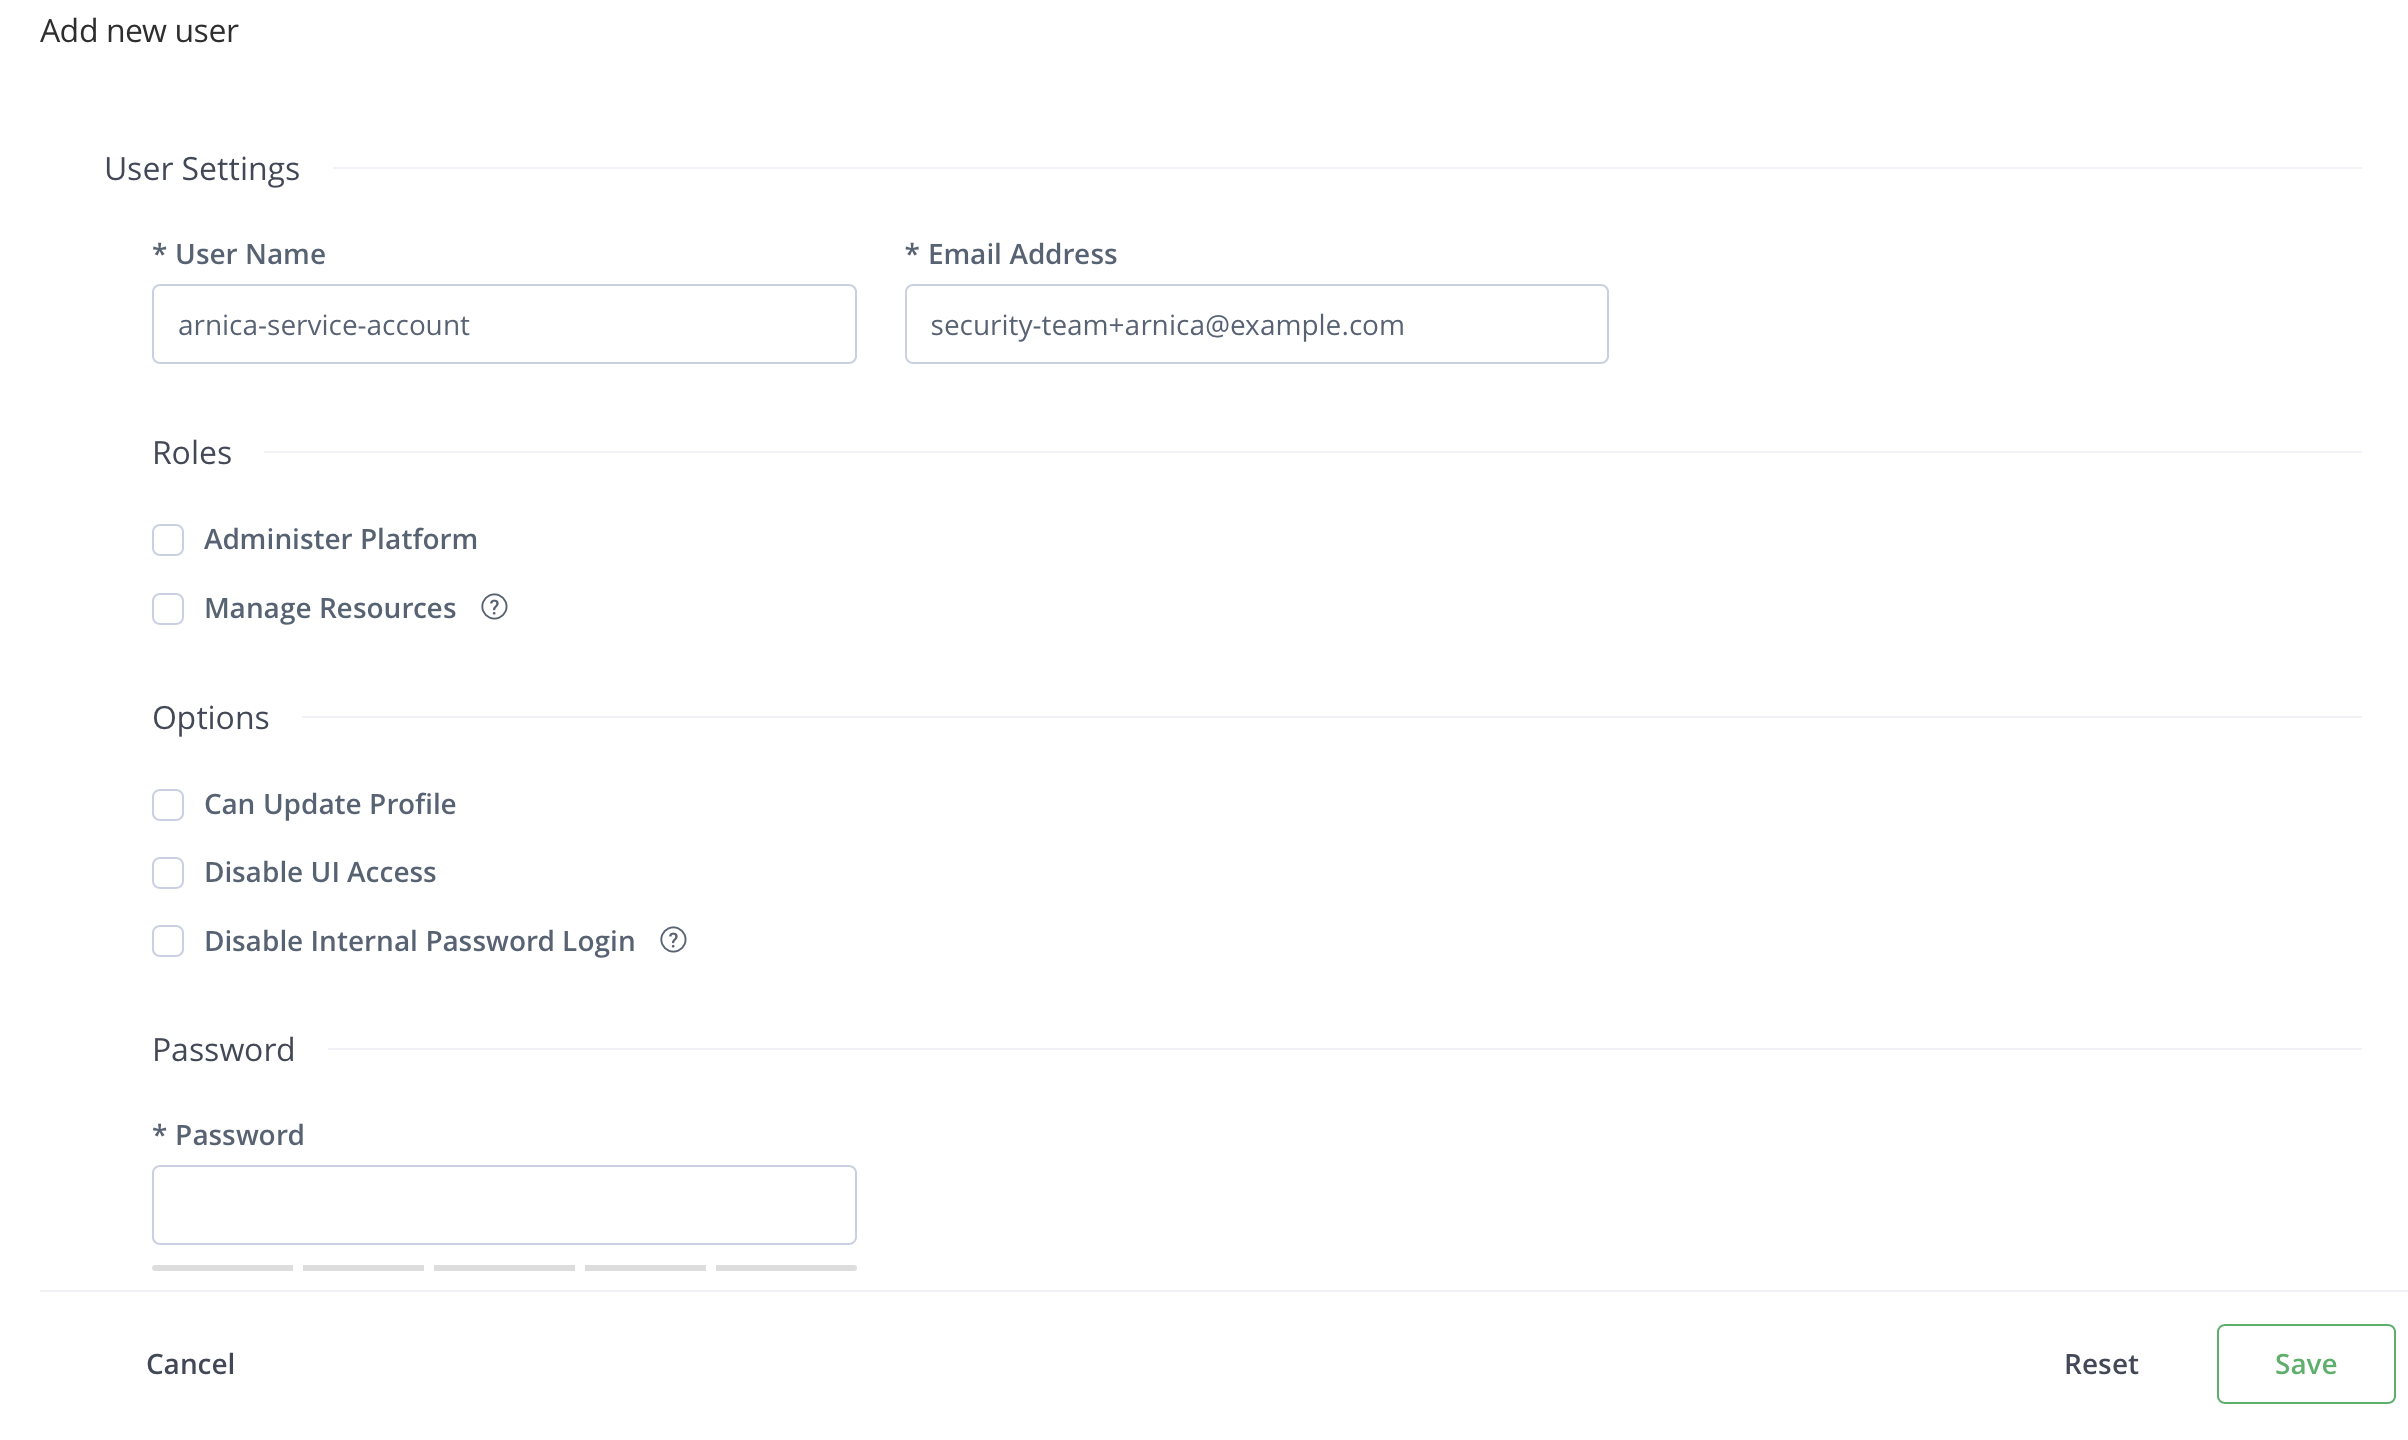Click the "Disable Internal Password Login" label text
The height and width of the screenshot is (1440, 2408).
point(419,941)
